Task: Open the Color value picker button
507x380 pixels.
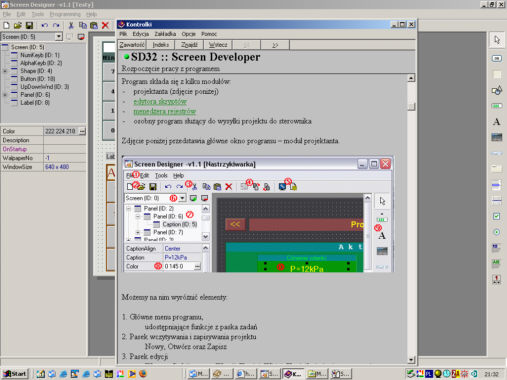Action: click(x=82, y=131)
